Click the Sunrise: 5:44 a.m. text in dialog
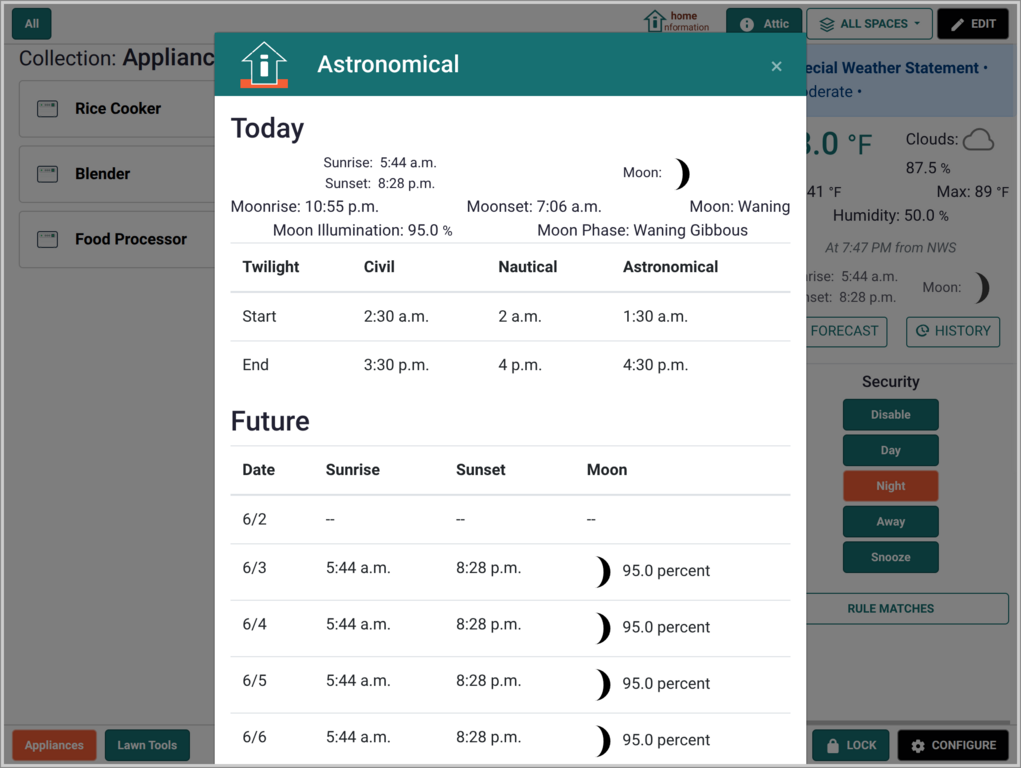 380,163
